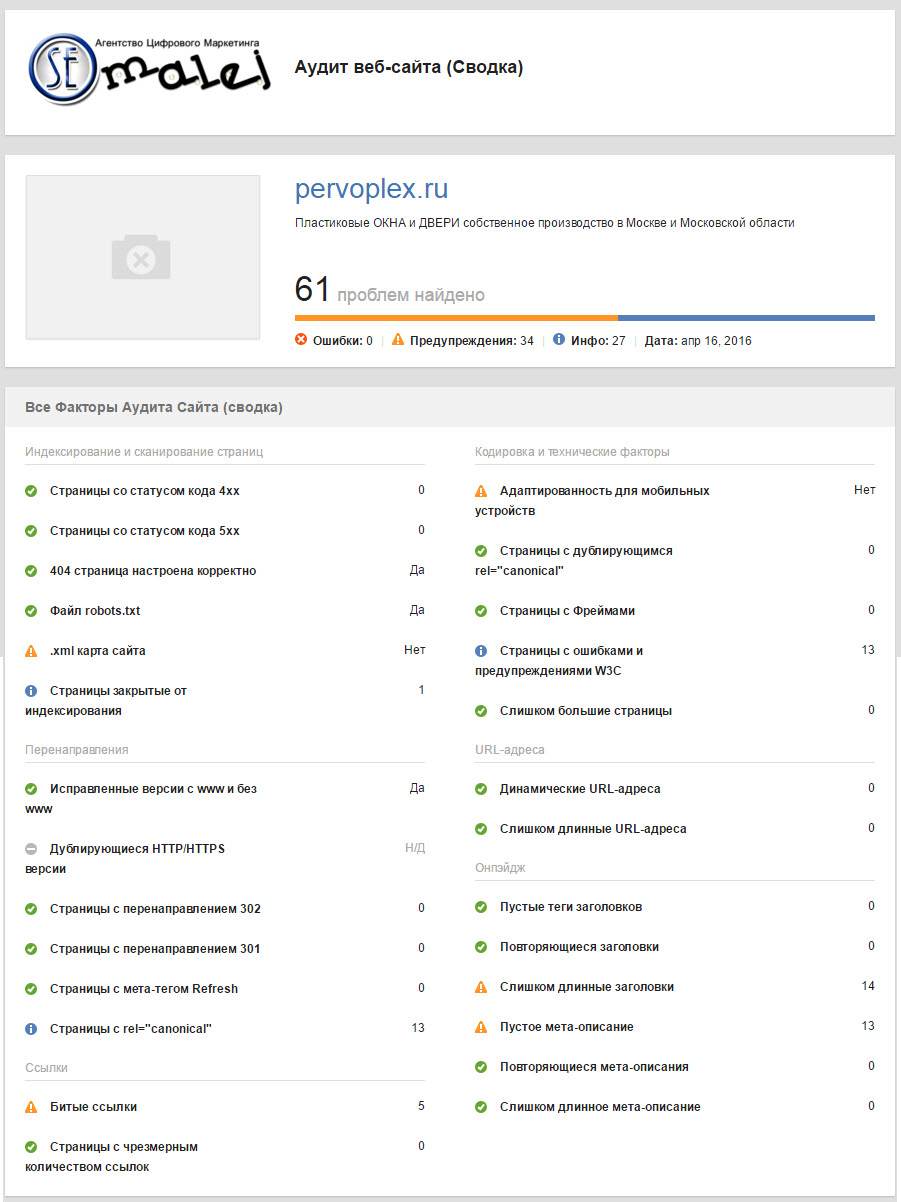Click section heading Индексирование и сканирование страниц
This screenshot has height=1202, width=901.
coord(144,452)
